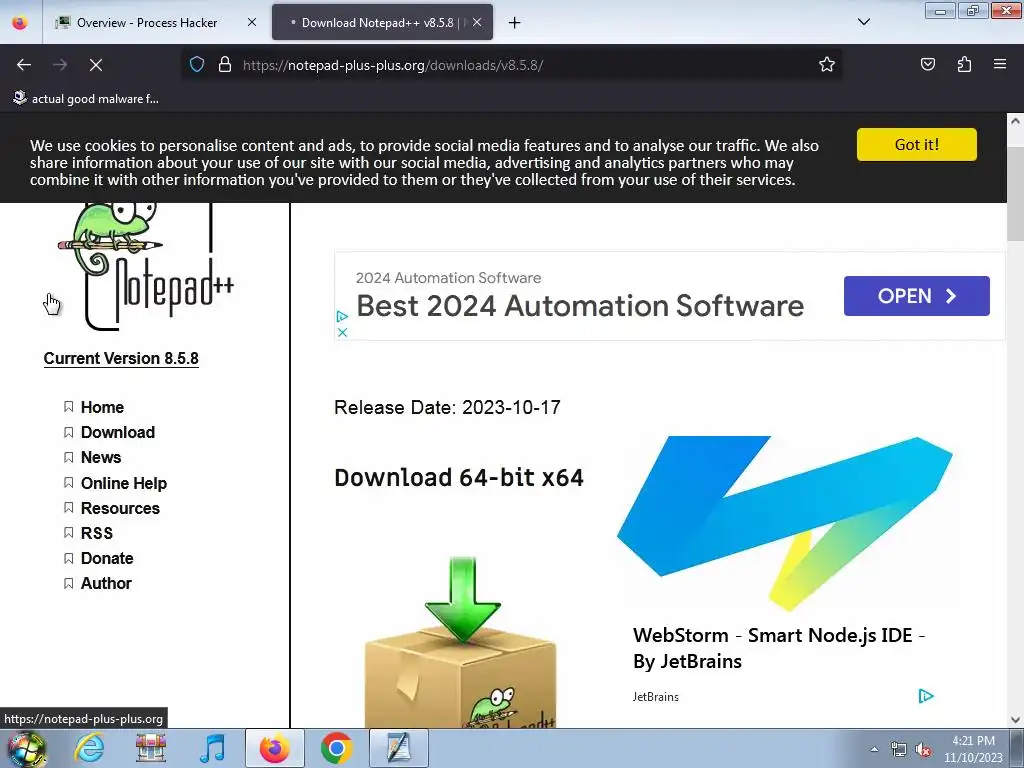This screenshot has width=1024, height=768.
Task: Open 'actual good malware f...' bookmark
Action: coord(86,99)
